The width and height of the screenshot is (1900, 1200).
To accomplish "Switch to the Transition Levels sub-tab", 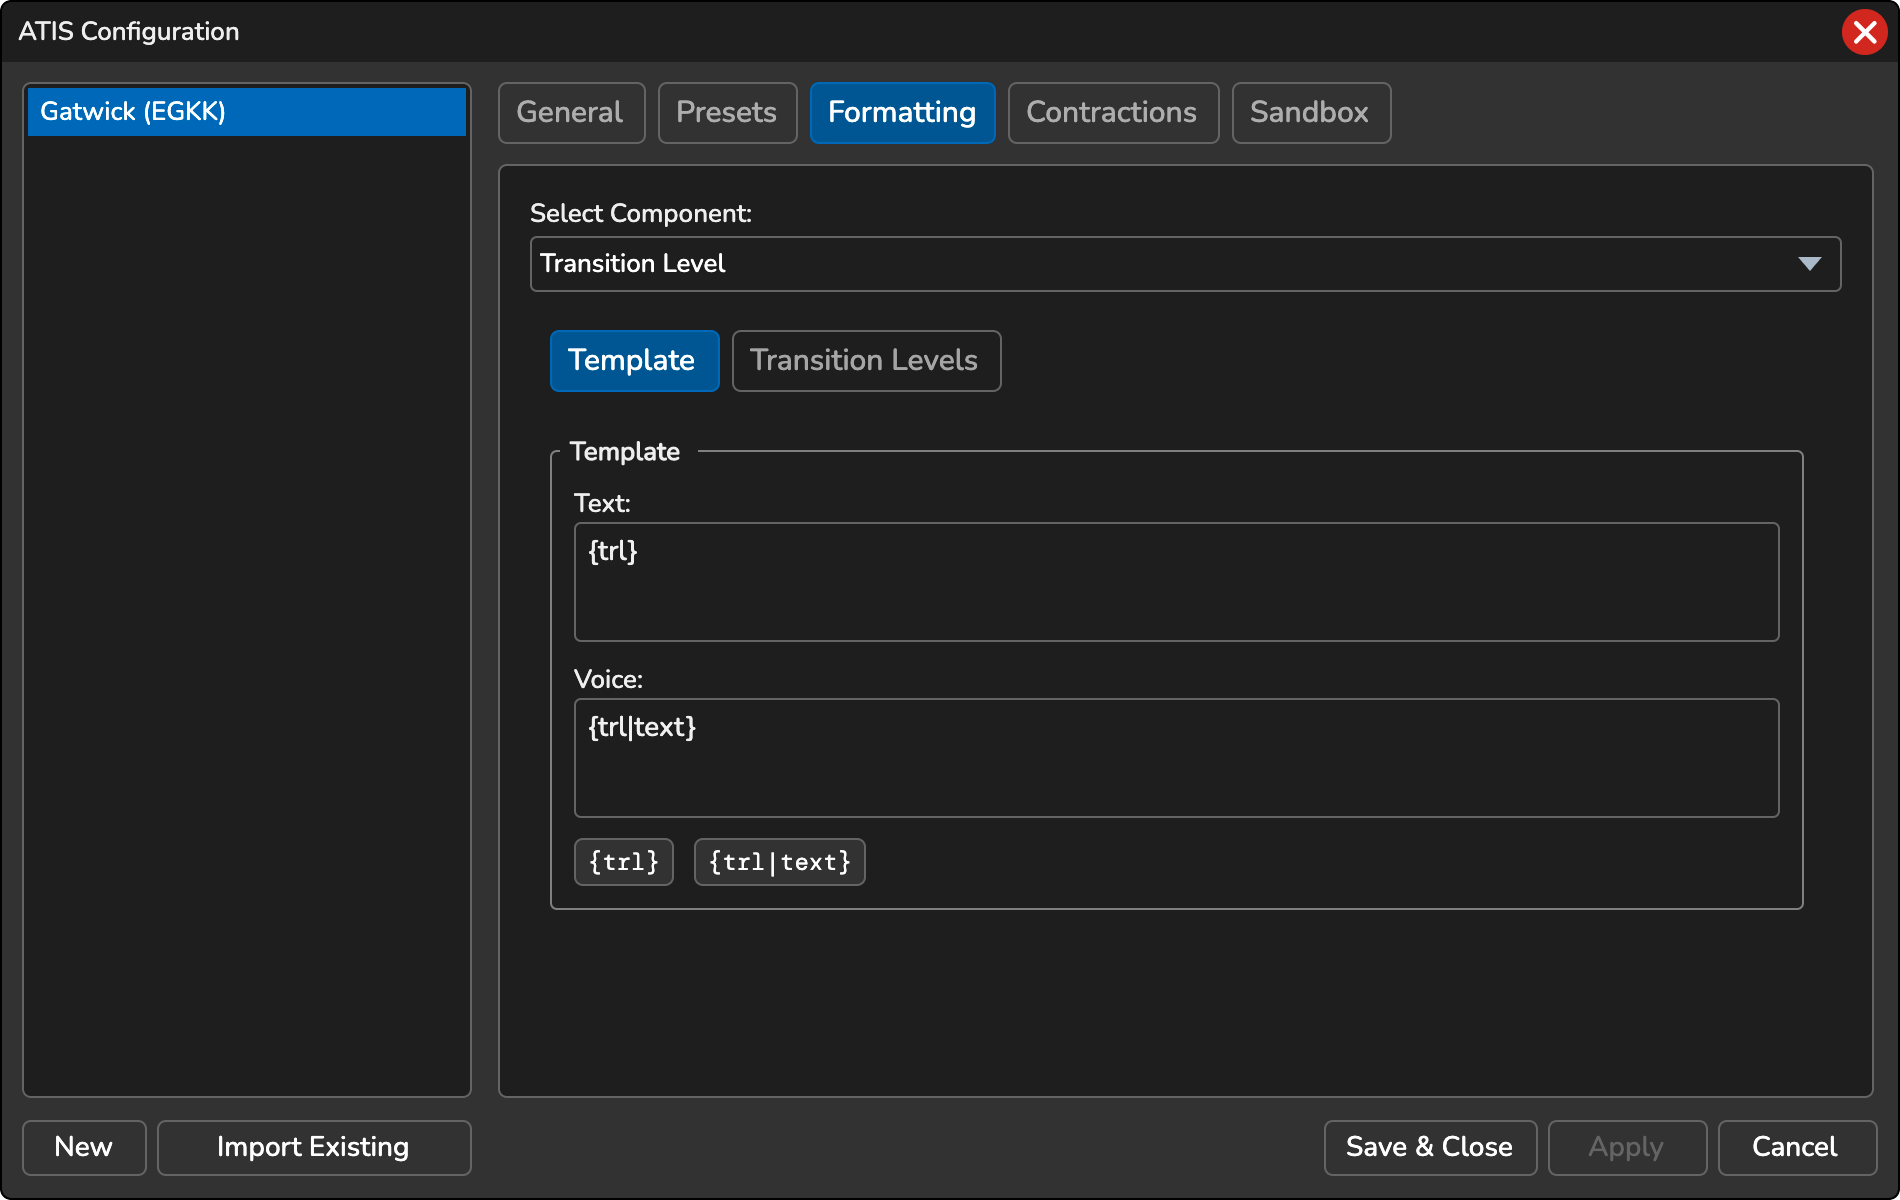I will 865,361.
